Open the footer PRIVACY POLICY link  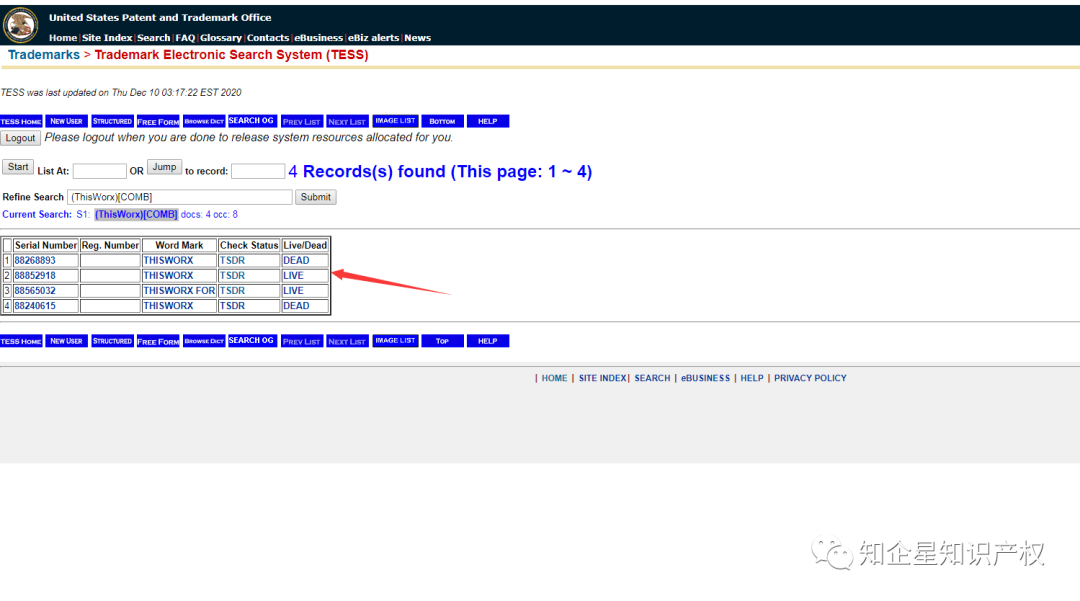pos(810,378)
